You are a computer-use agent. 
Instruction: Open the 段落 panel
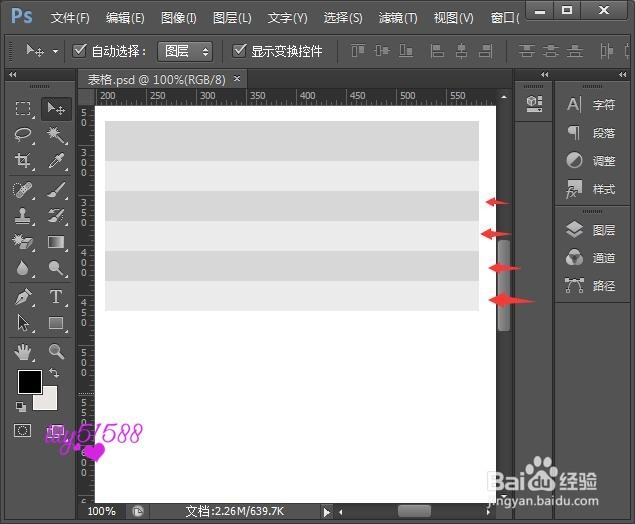pos(591,133)
